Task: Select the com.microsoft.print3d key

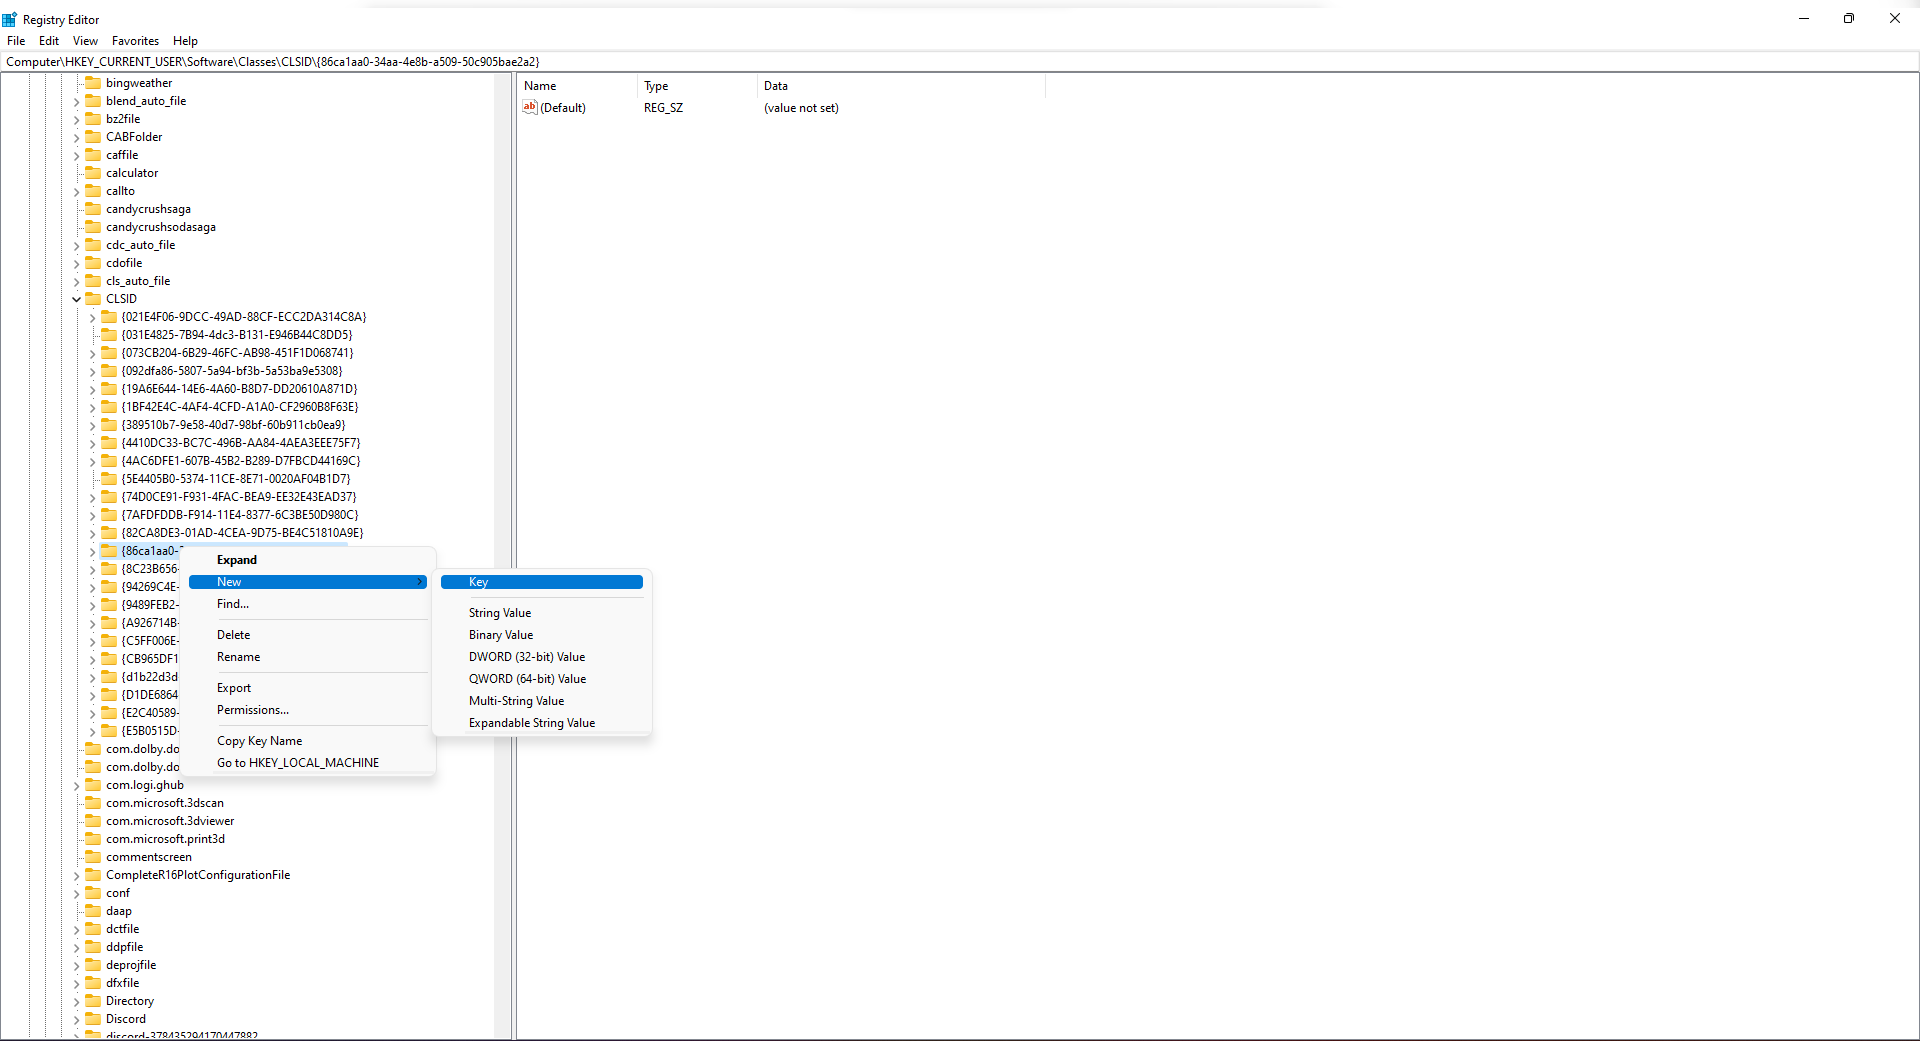Action: point(165,839)
